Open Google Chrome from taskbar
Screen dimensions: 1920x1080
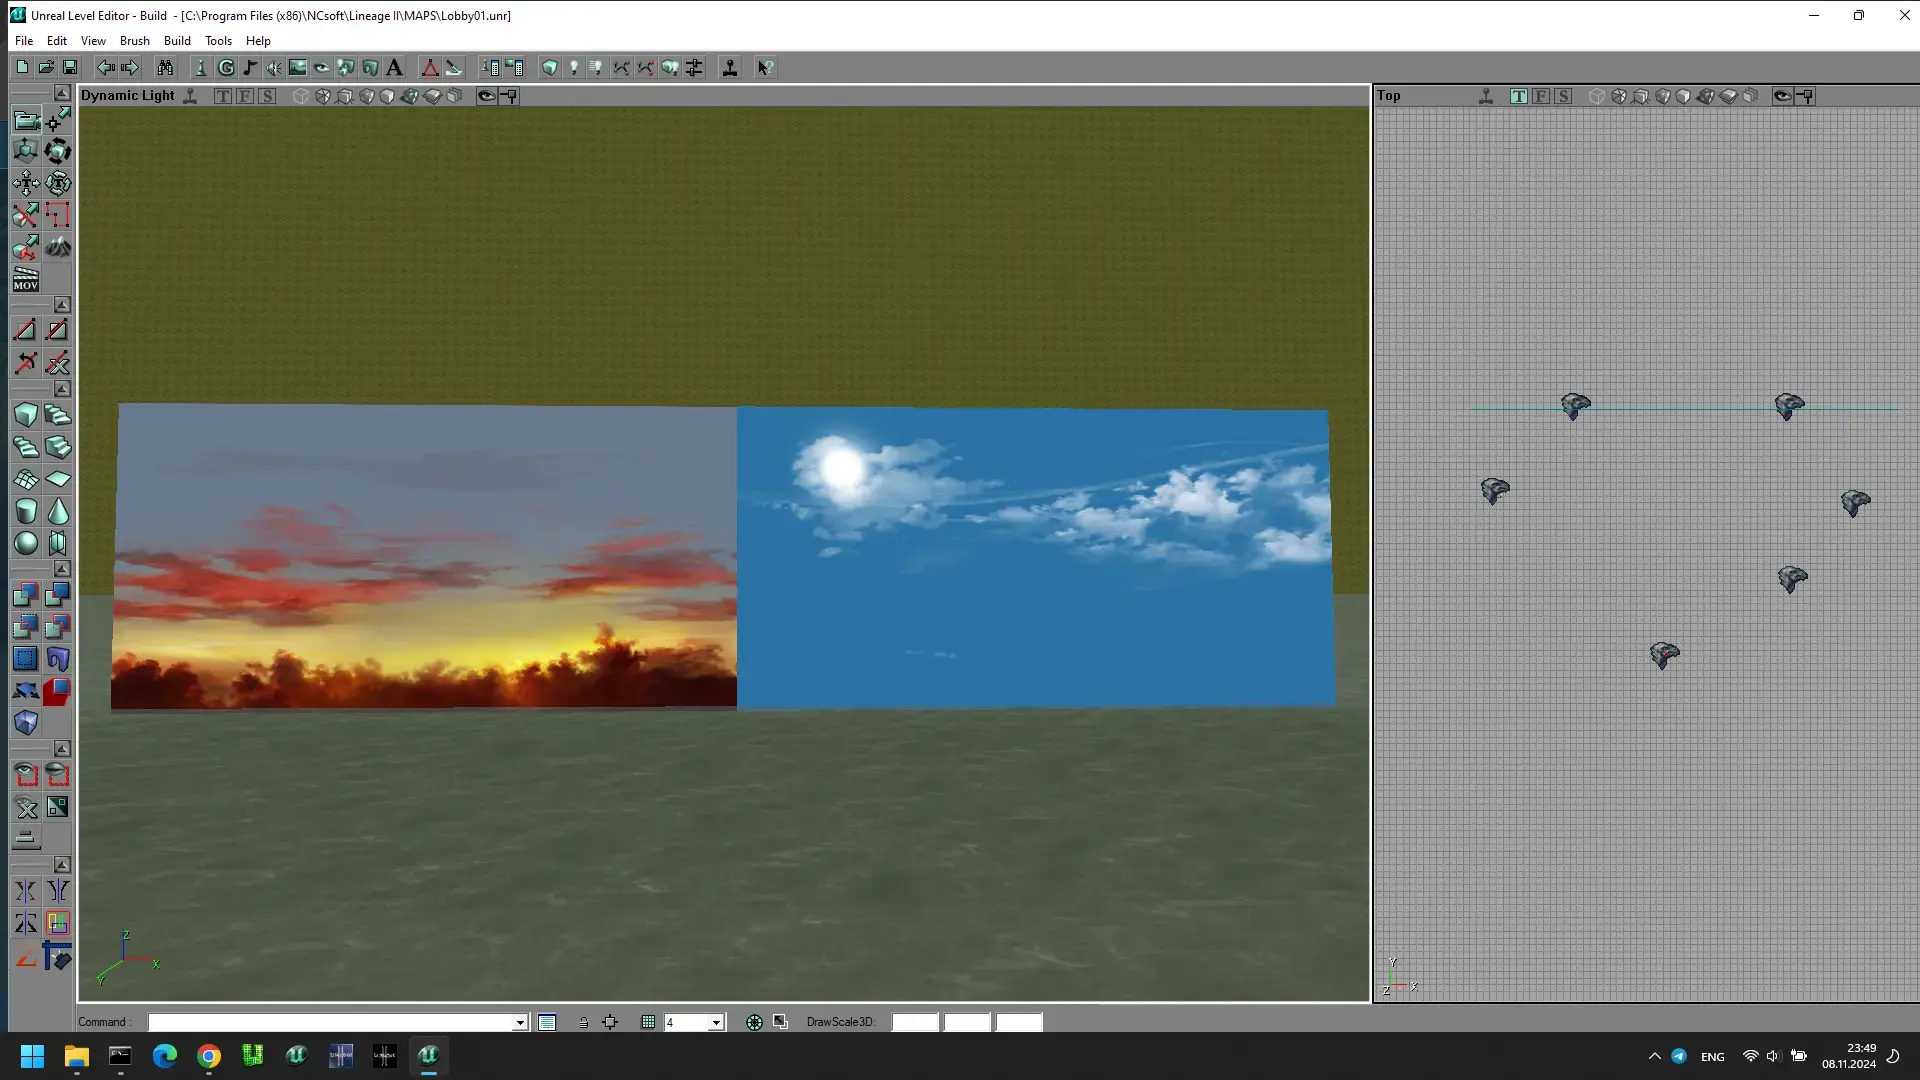209,1056
